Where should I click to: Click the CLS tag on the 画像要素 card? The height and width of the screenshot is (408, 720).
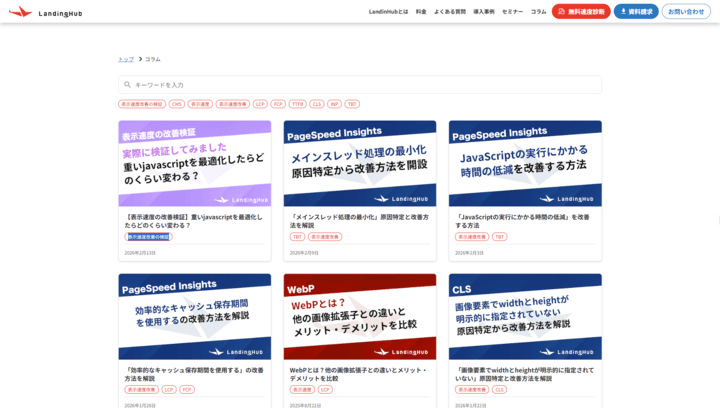click(x=500, y=390)
